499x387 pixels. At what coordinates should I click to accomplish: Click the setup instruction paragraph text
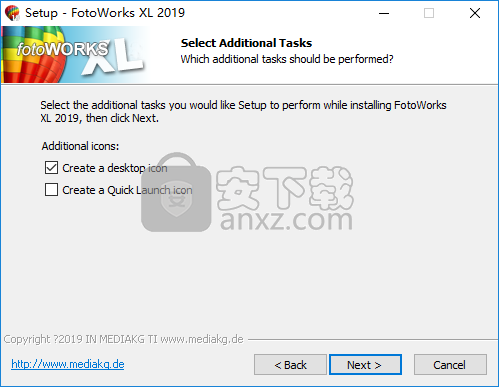click(243, 111)
